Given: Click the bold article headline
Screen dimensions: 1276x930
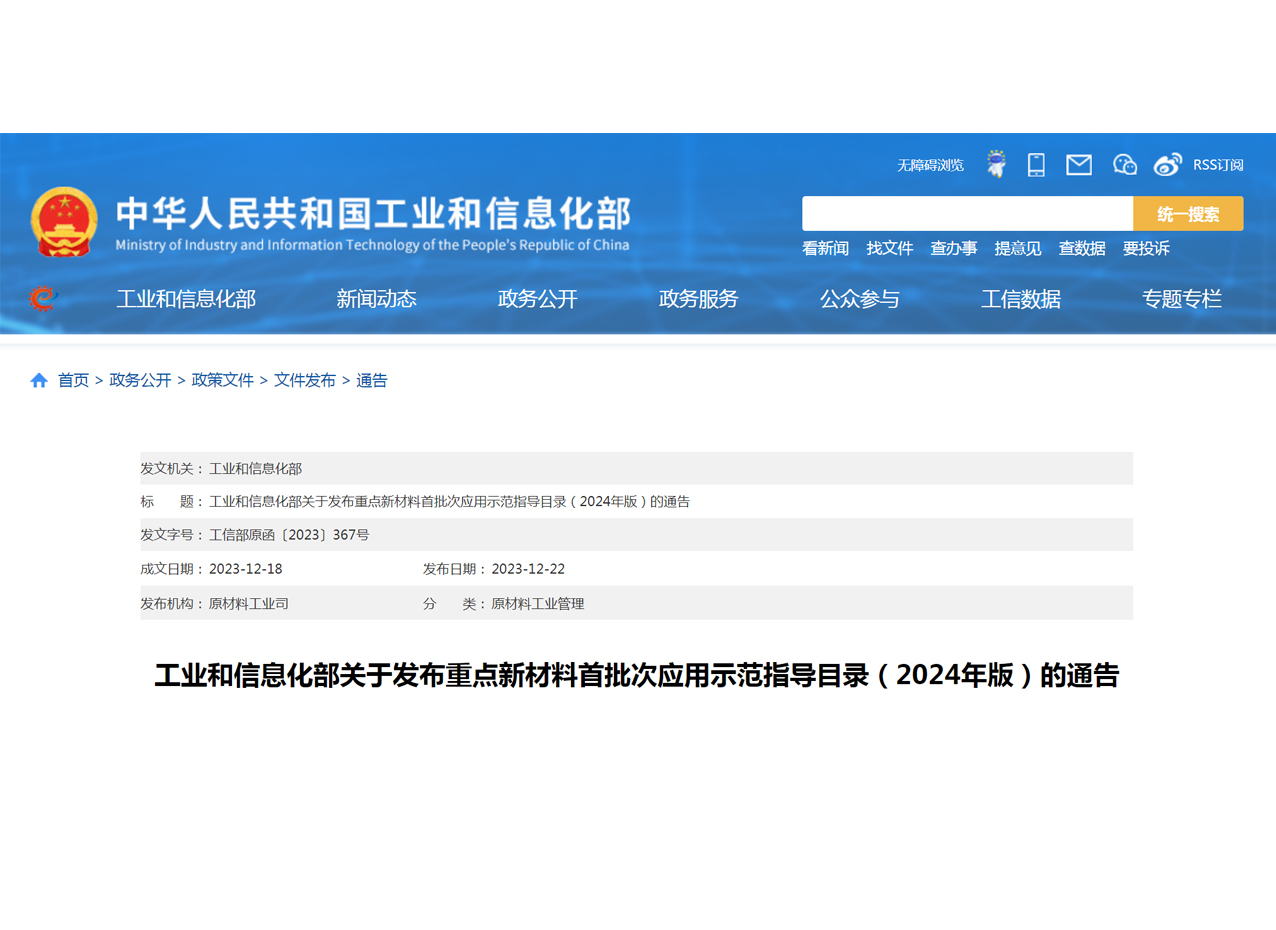Looking at the screenshot, I should [x=637, y=675].
